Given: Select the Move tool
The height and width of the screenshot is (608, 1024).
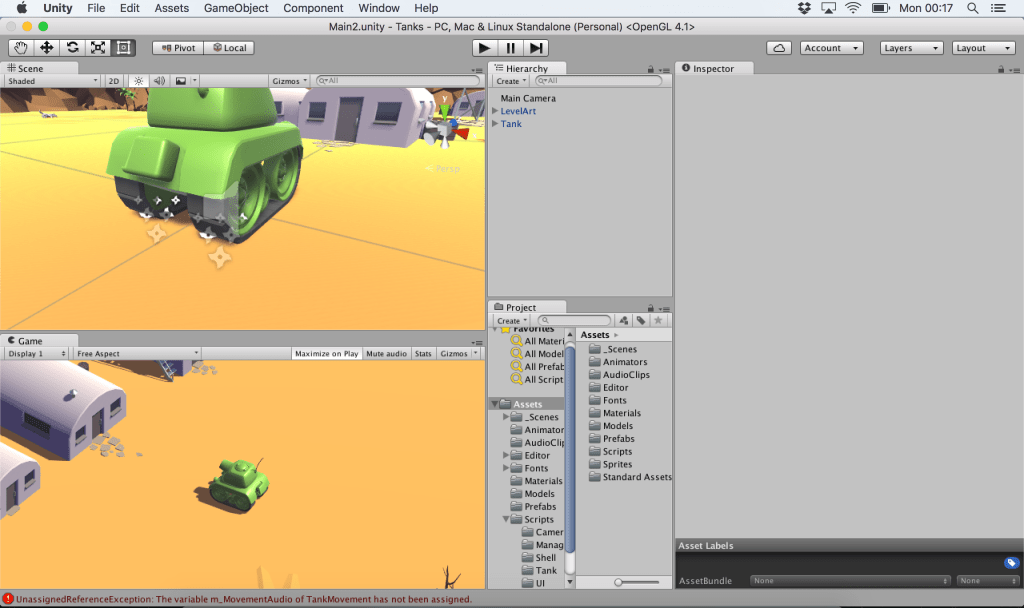Looking at the screenshot, I should pos(45,47).
